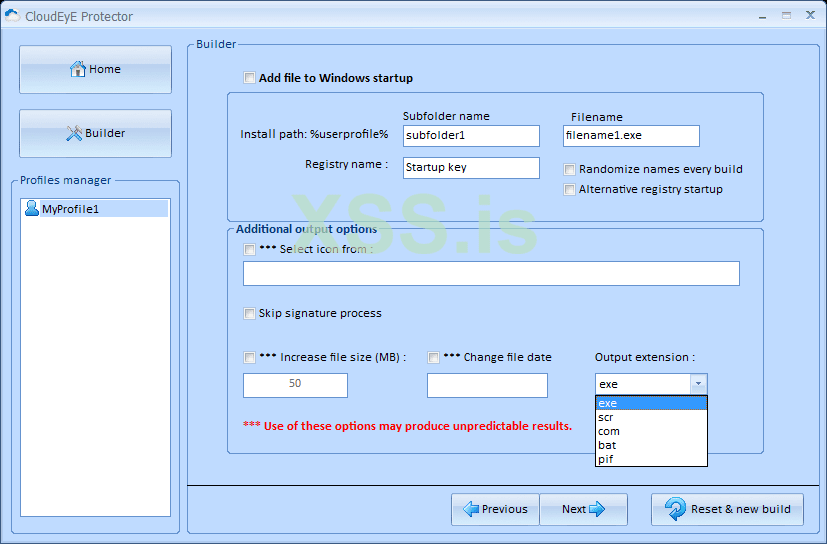Choose exe in the extension list
The height and width of the screenshot is (544, 827).
click(x=651, y=403)
